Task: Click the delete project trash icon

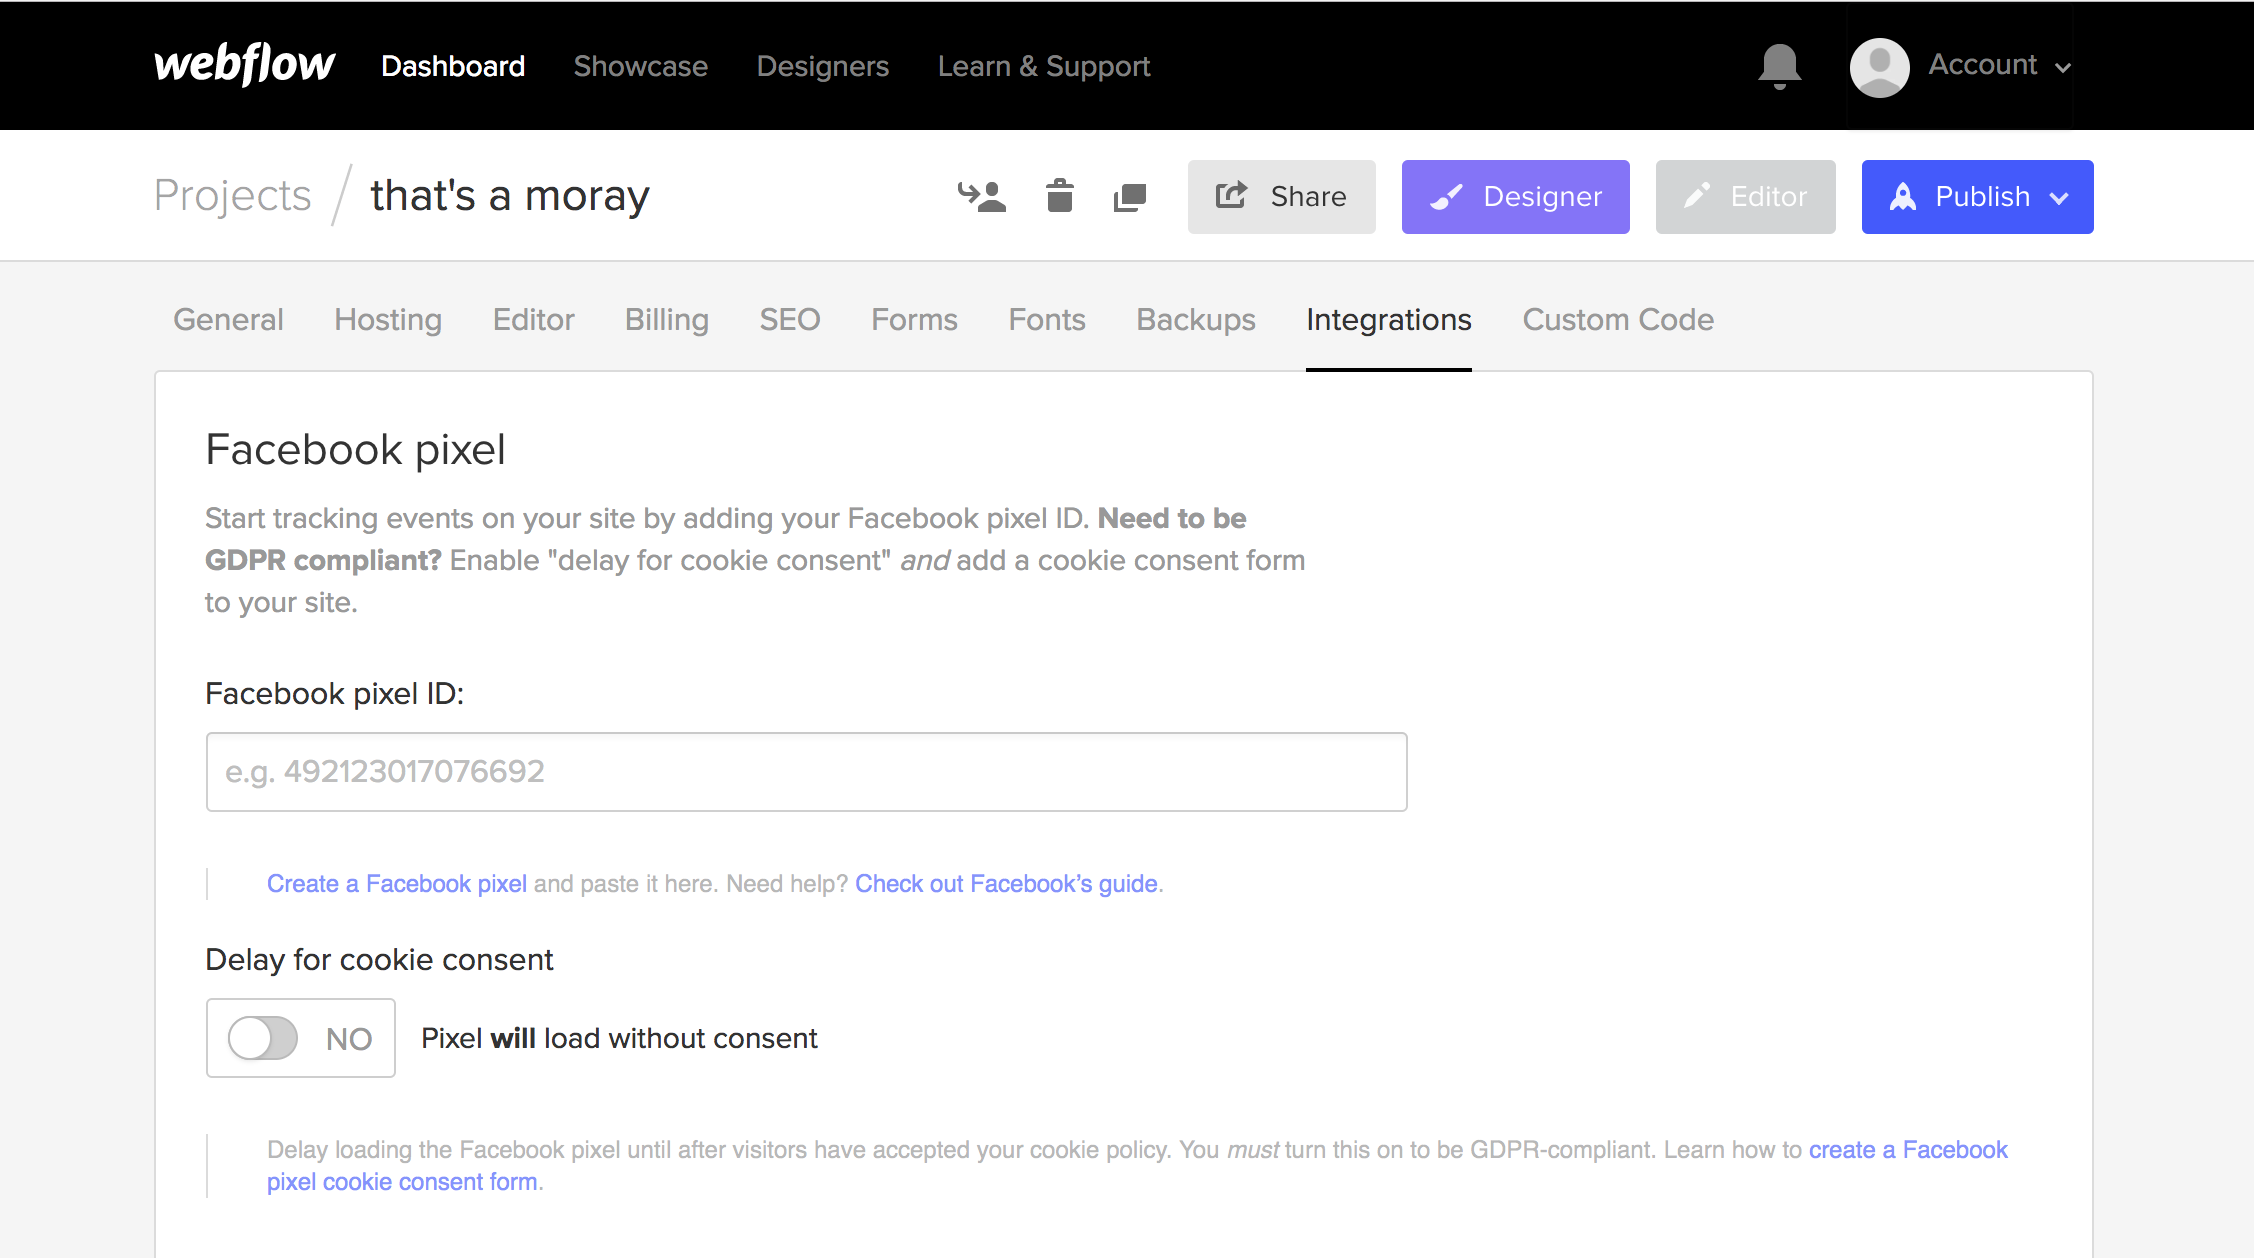Action: [x=1059, y=196]
